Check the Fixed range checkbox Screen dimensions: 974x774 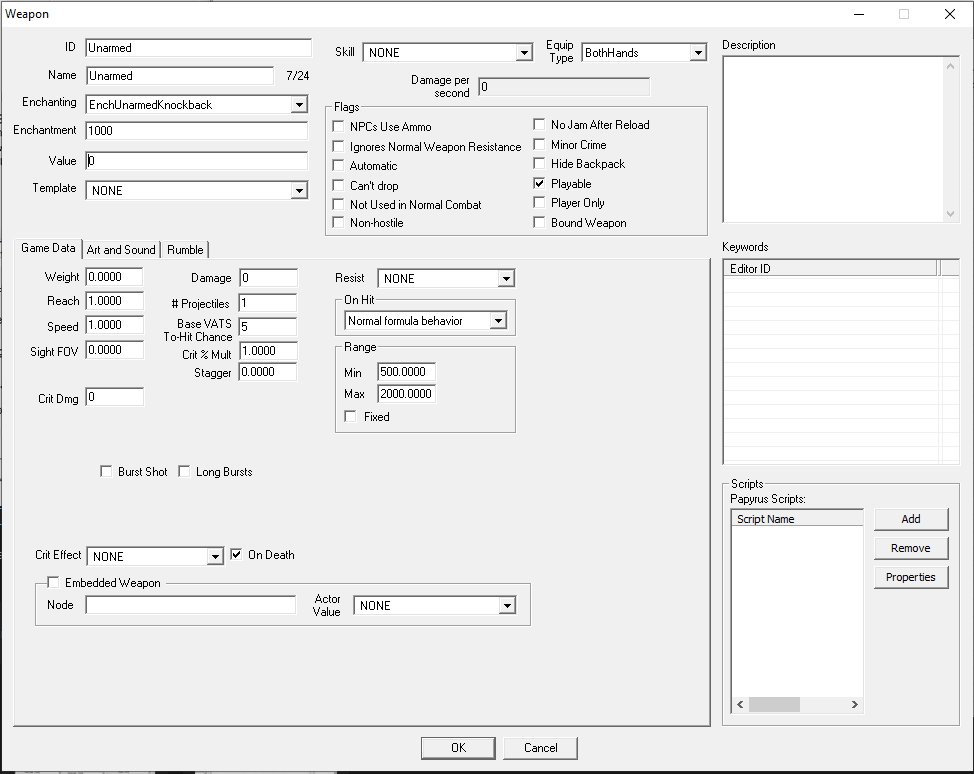click(350, 416)
